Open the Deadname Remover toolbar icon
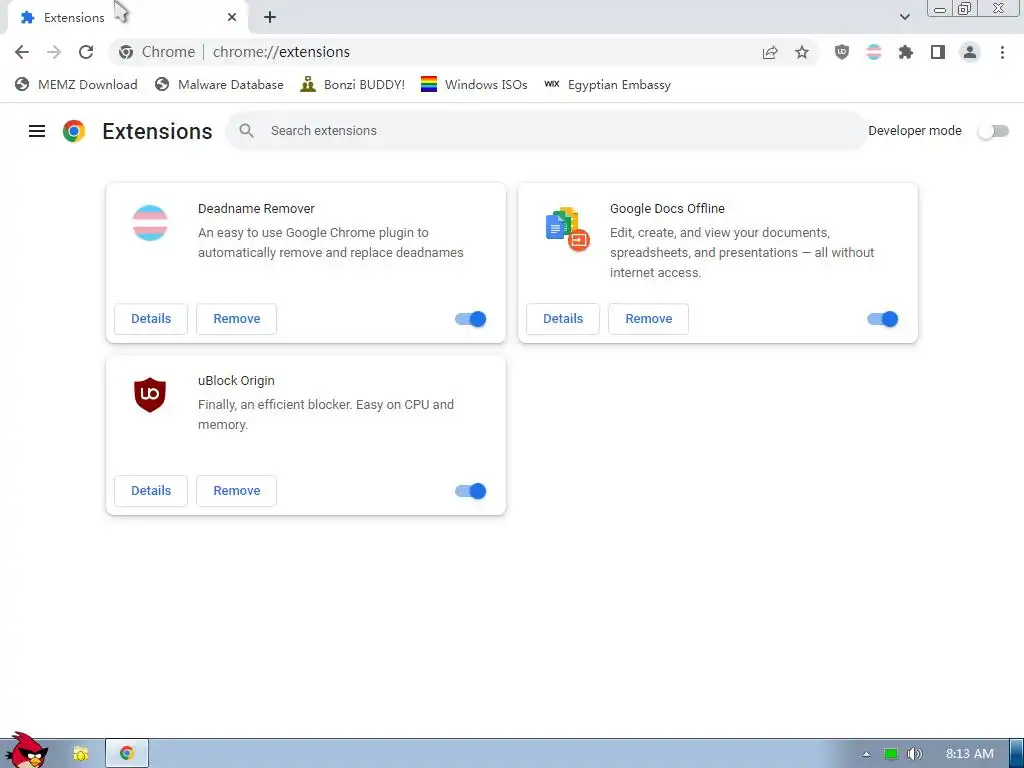The width and height of the screenshot is (1024, 768). click(874, 52)
